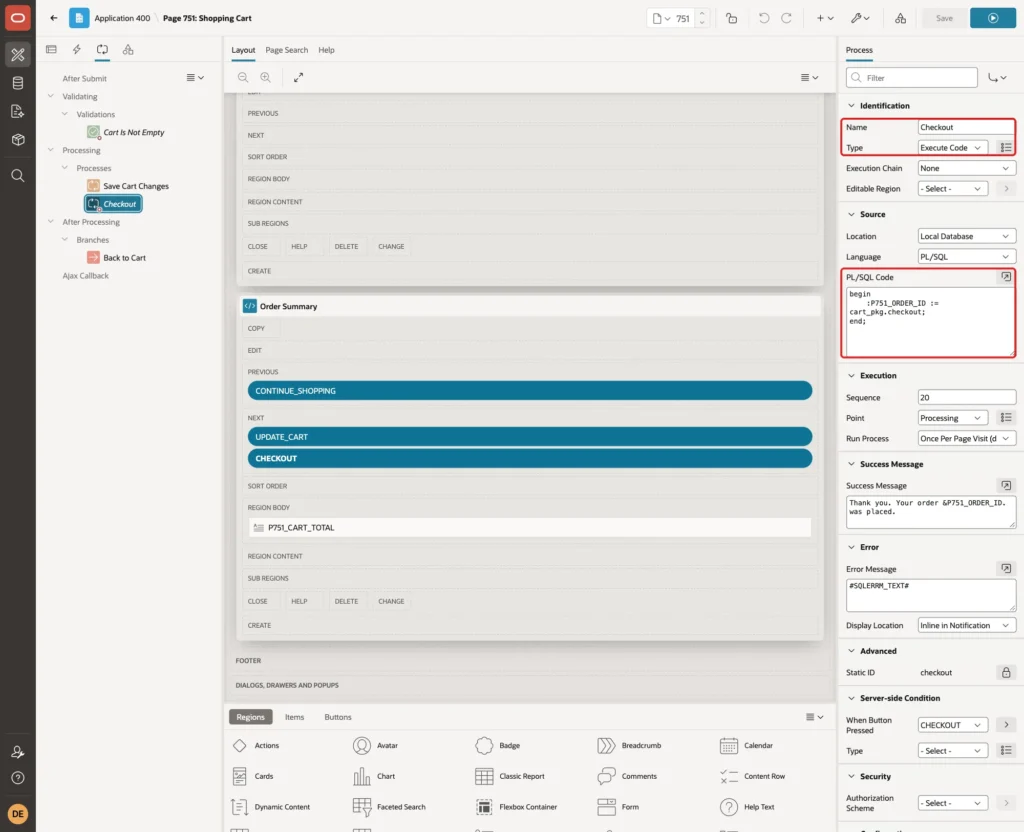Open the Run Process dropdown

(x=967, y=438)
